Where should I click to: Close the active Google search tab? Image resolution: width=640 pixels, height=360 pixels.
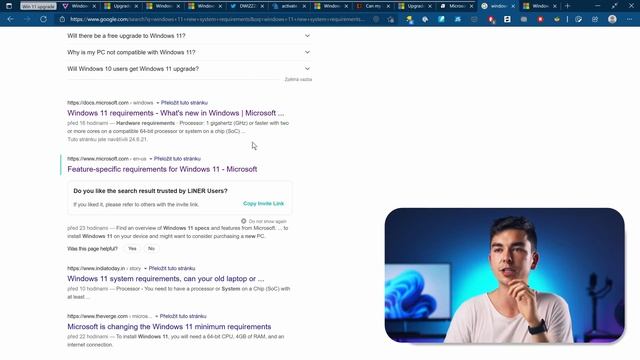(513, 6)
